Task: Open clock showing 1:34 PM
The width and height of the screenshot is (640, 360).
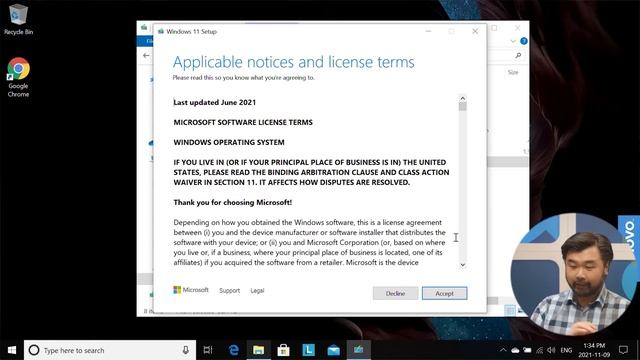Action: tap(594, 350)
